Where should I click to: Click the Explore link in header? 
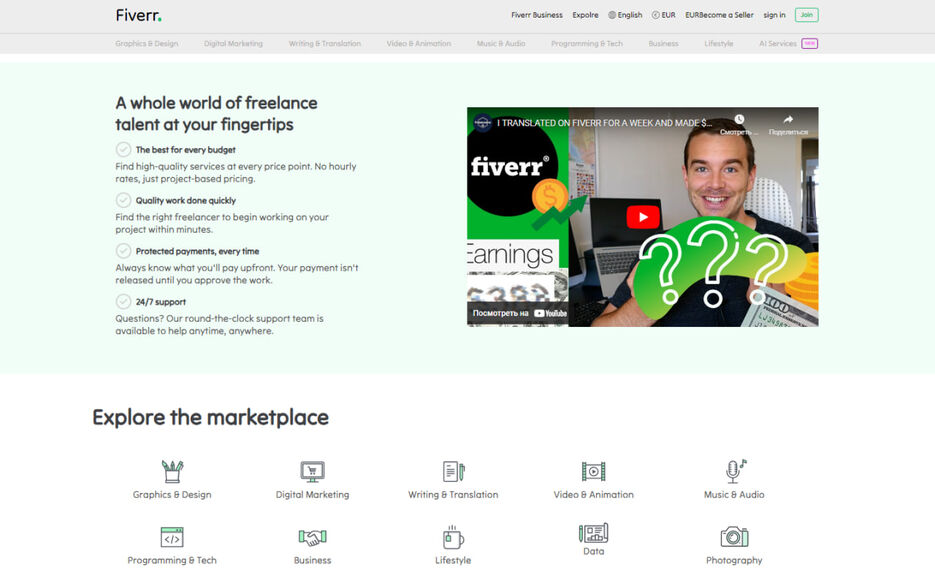(x=586, y=15)
